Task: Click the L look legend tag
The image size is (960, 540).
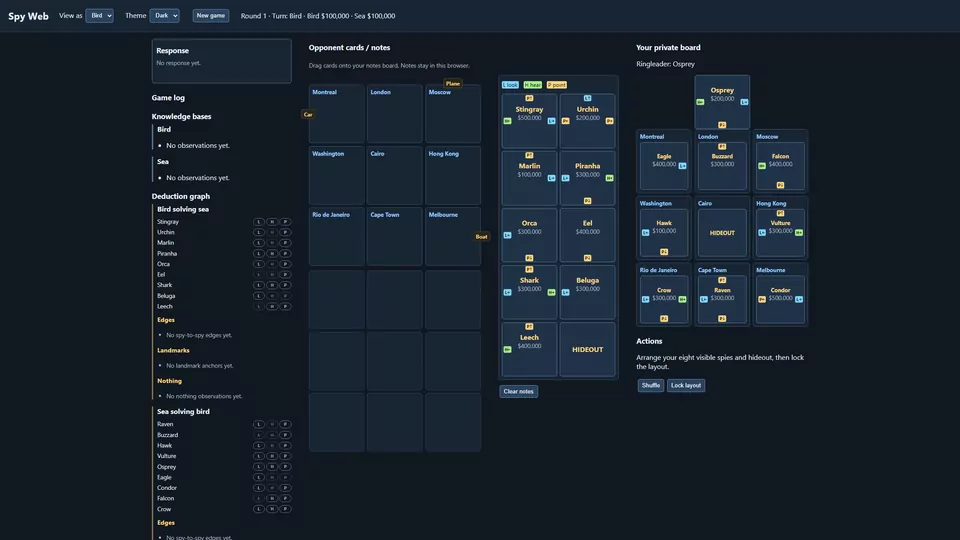Action: (510, 85)
